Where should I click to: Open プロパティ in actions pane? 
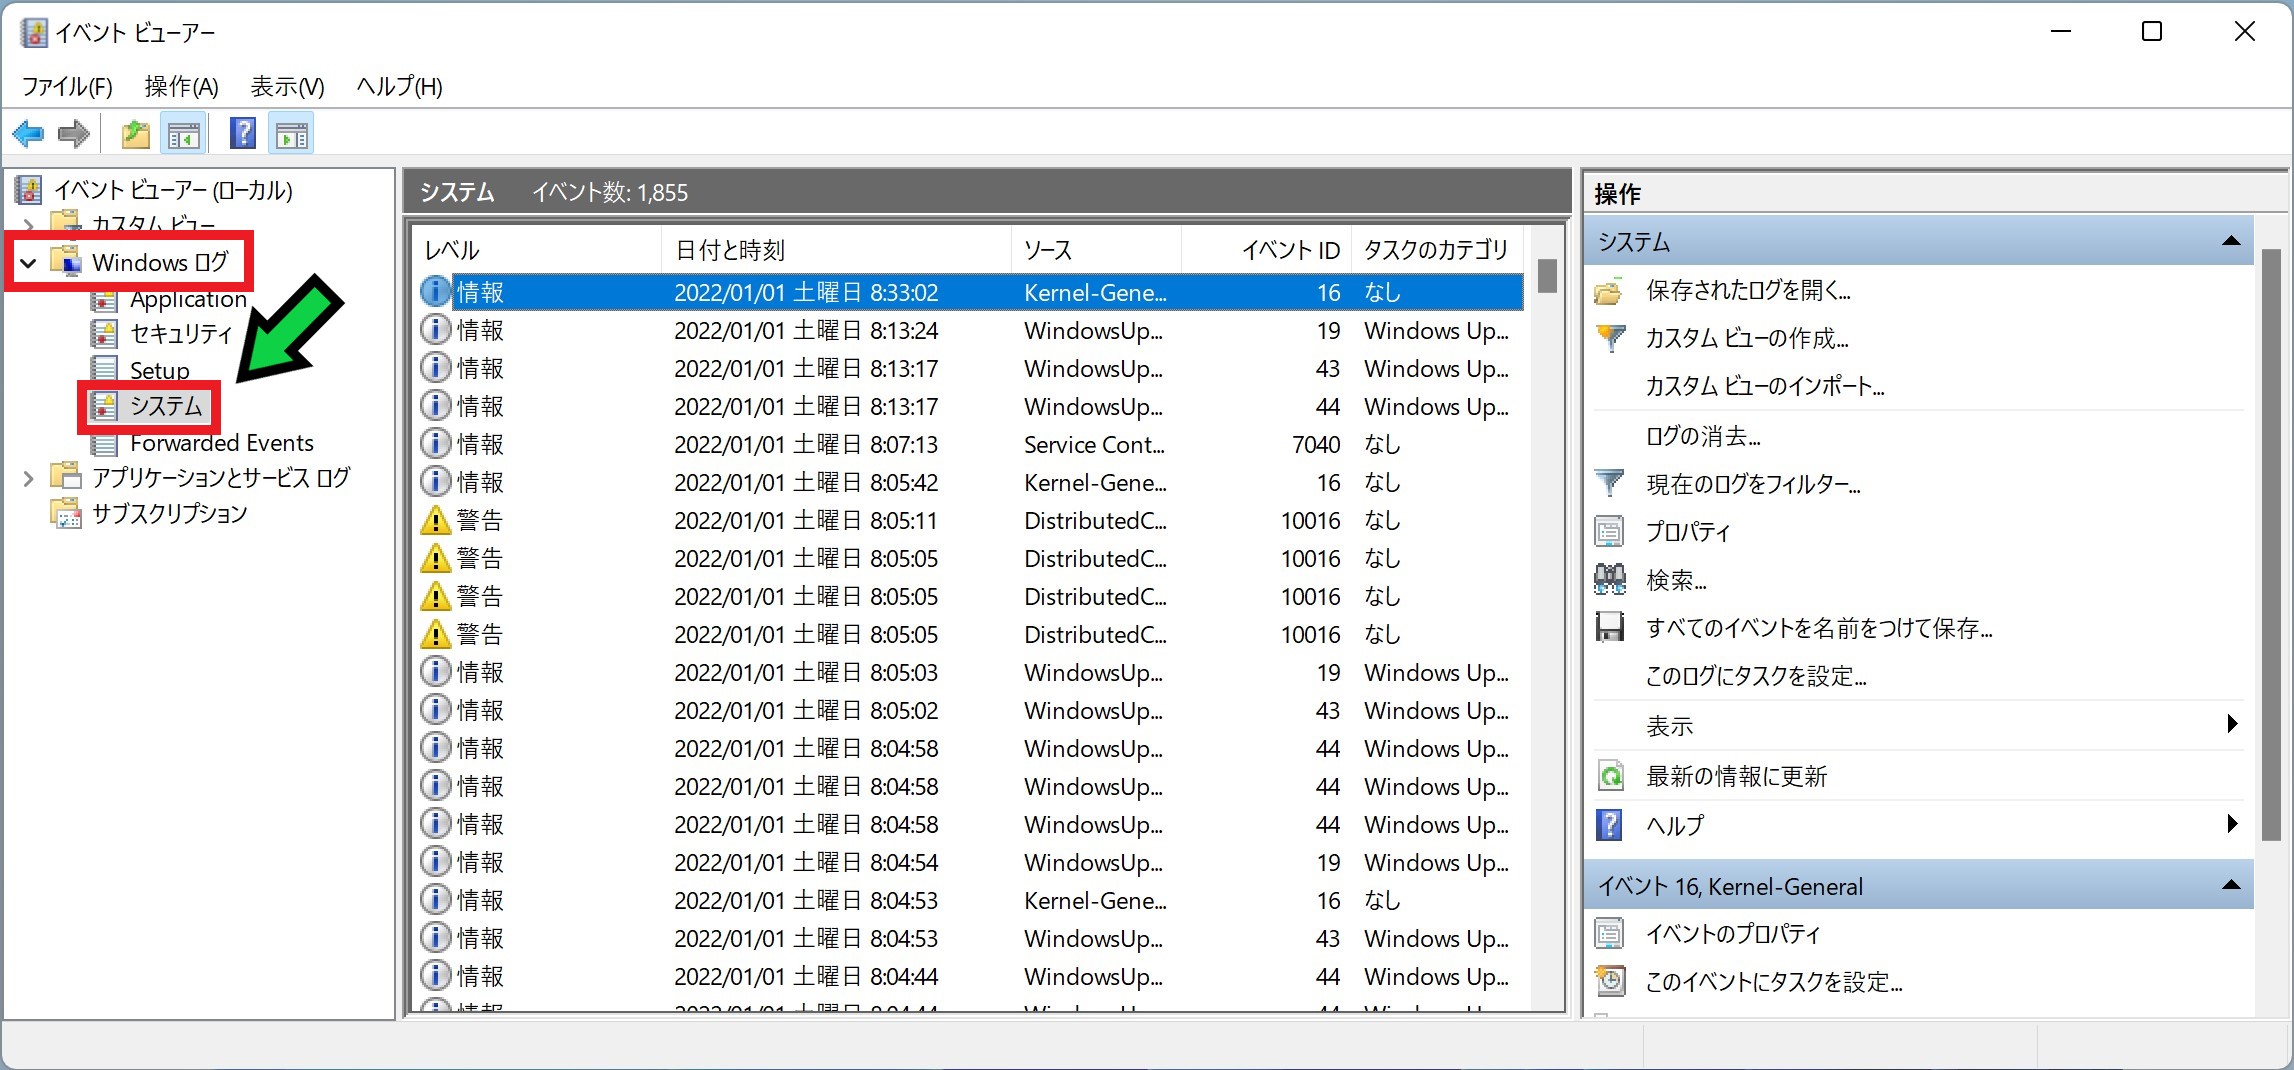pos(1688,532)
